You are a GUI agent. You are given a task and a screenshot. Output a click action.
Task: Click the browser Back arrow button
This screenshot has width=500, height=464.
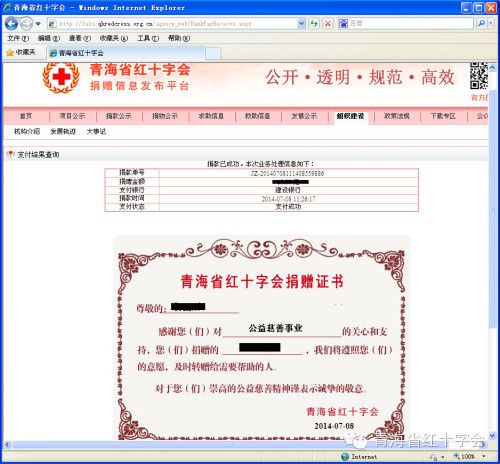[11, 24]
